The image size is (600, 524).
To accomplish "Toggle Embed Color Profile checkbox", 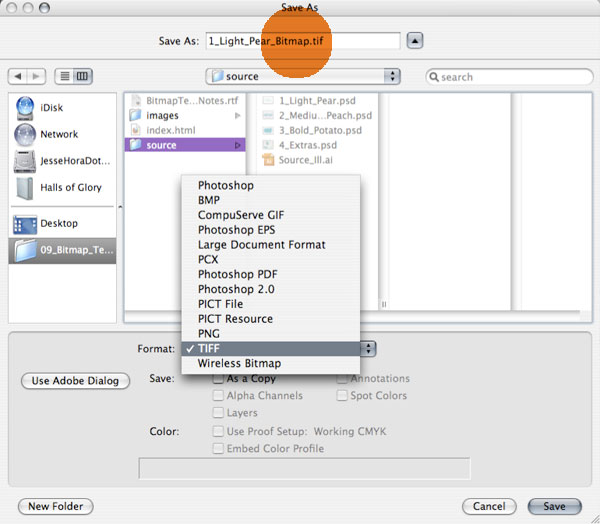I will (x=218, y=448).
